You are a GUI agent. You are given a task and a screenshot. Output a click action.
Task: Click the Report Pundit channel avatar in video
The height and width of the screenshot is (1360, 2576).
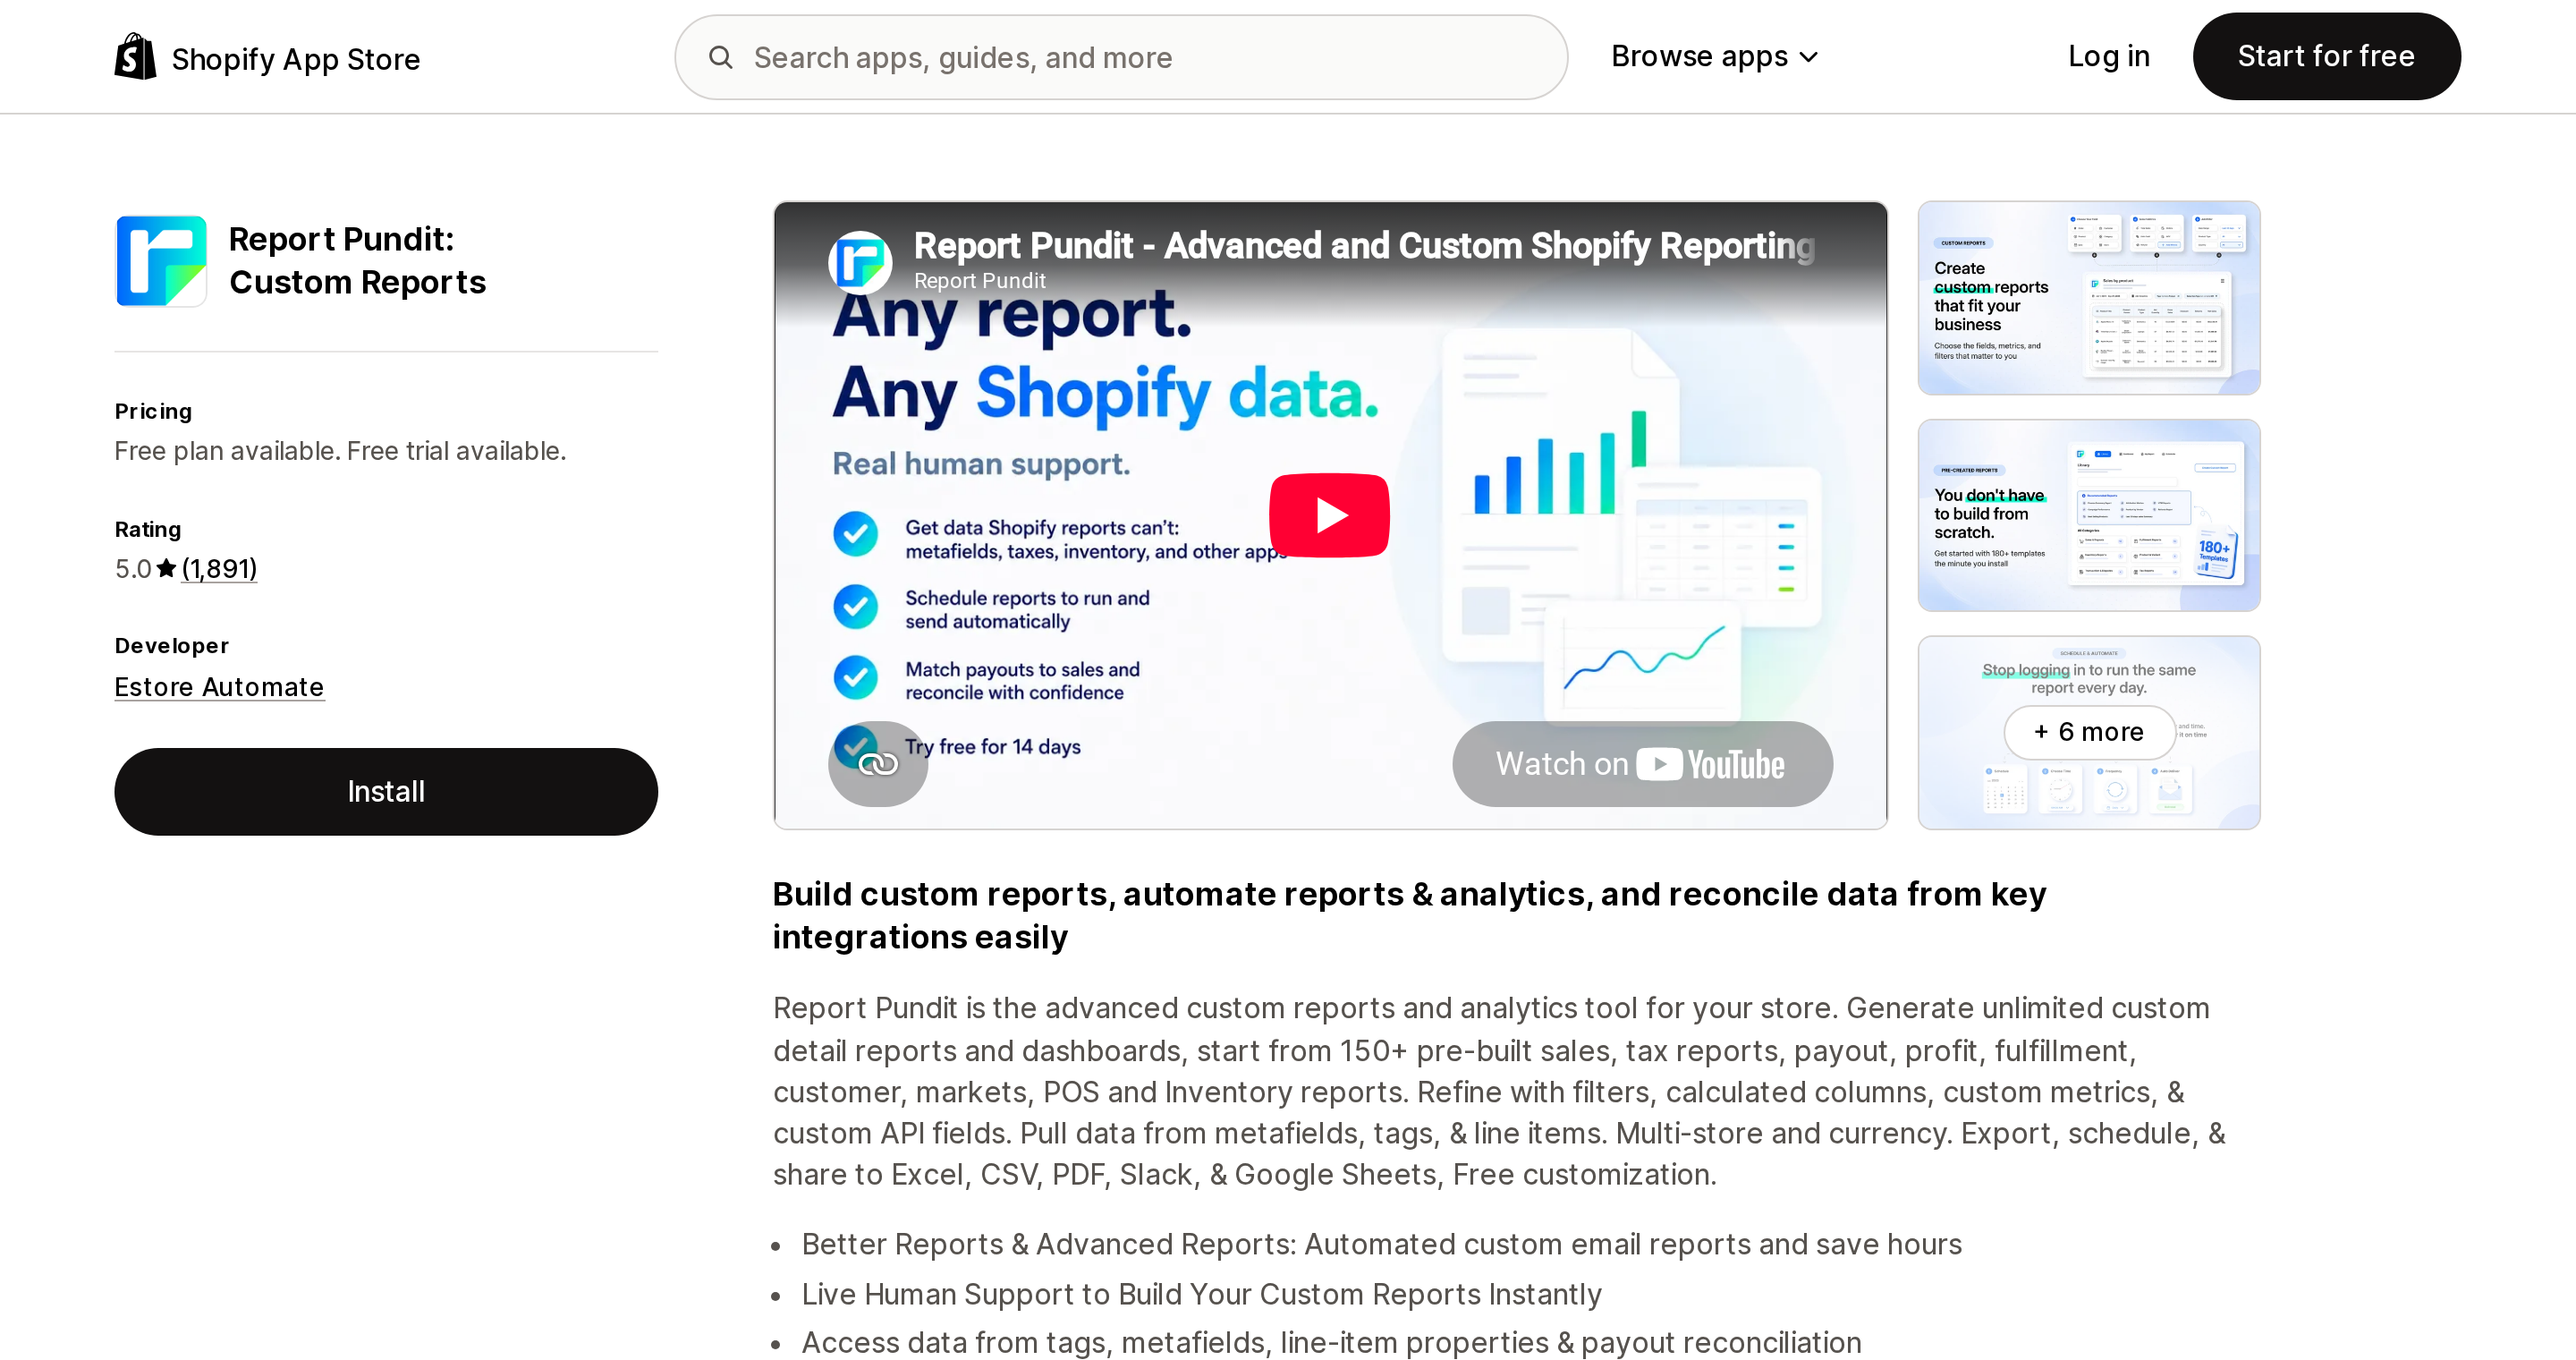tap(860, 262)
